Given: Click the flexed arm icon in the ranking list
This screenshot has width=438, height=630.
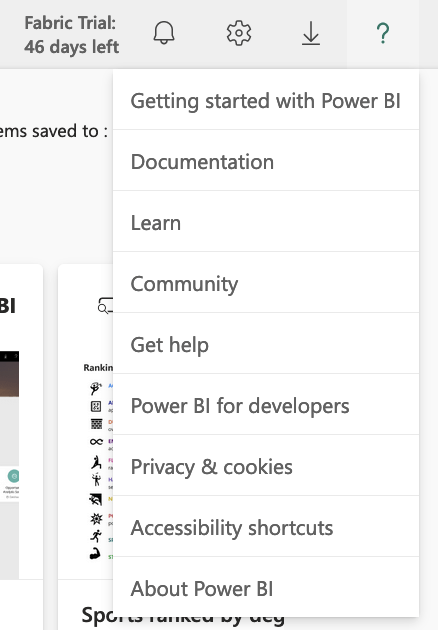Looking at the screenshot, I should [x=95, y=554].
